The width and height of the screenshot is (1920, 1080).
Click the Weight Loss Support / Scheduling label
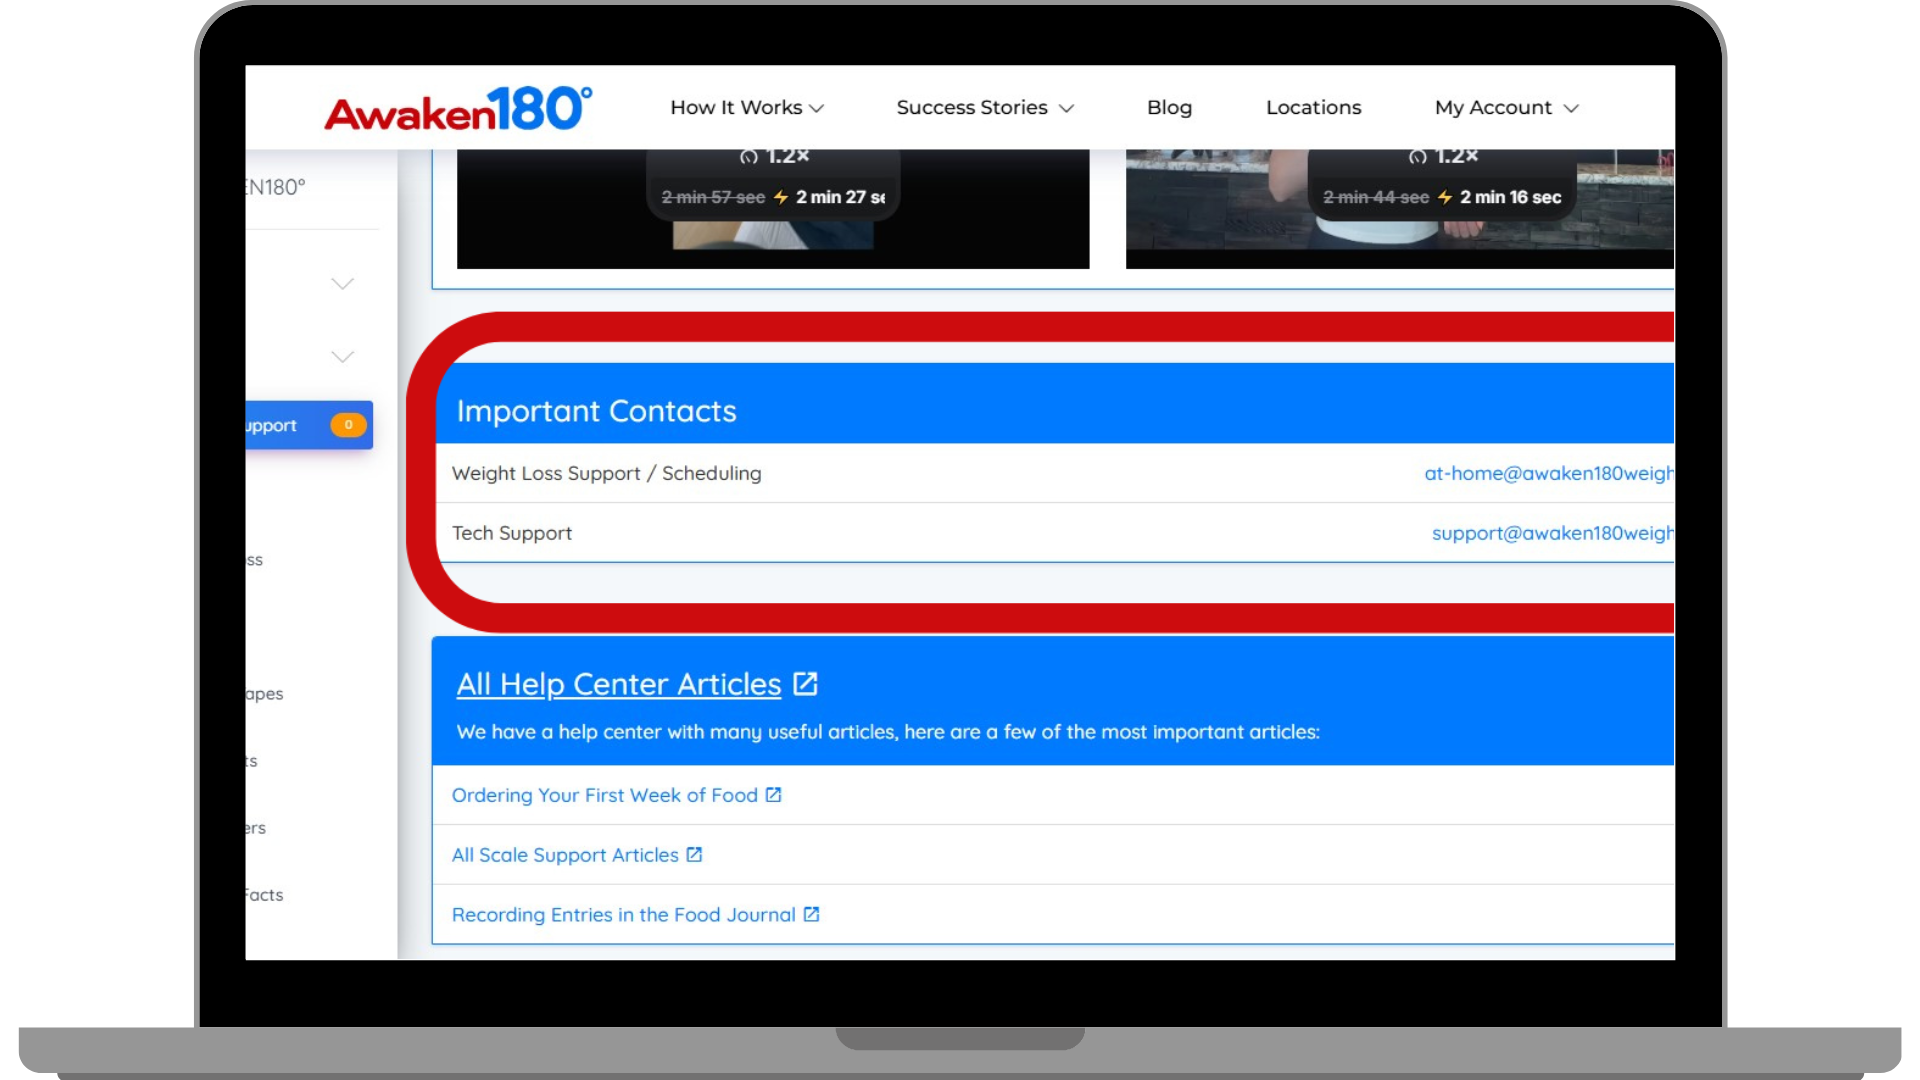606,473
